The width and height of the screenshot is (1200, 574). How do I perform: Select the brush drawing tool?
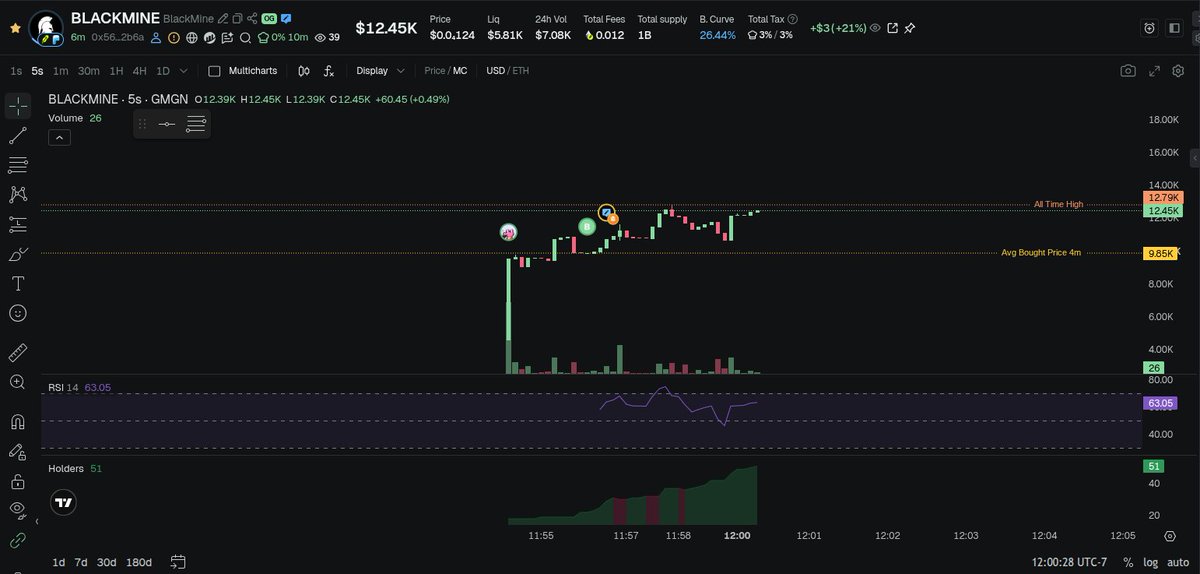coord(18,254)
